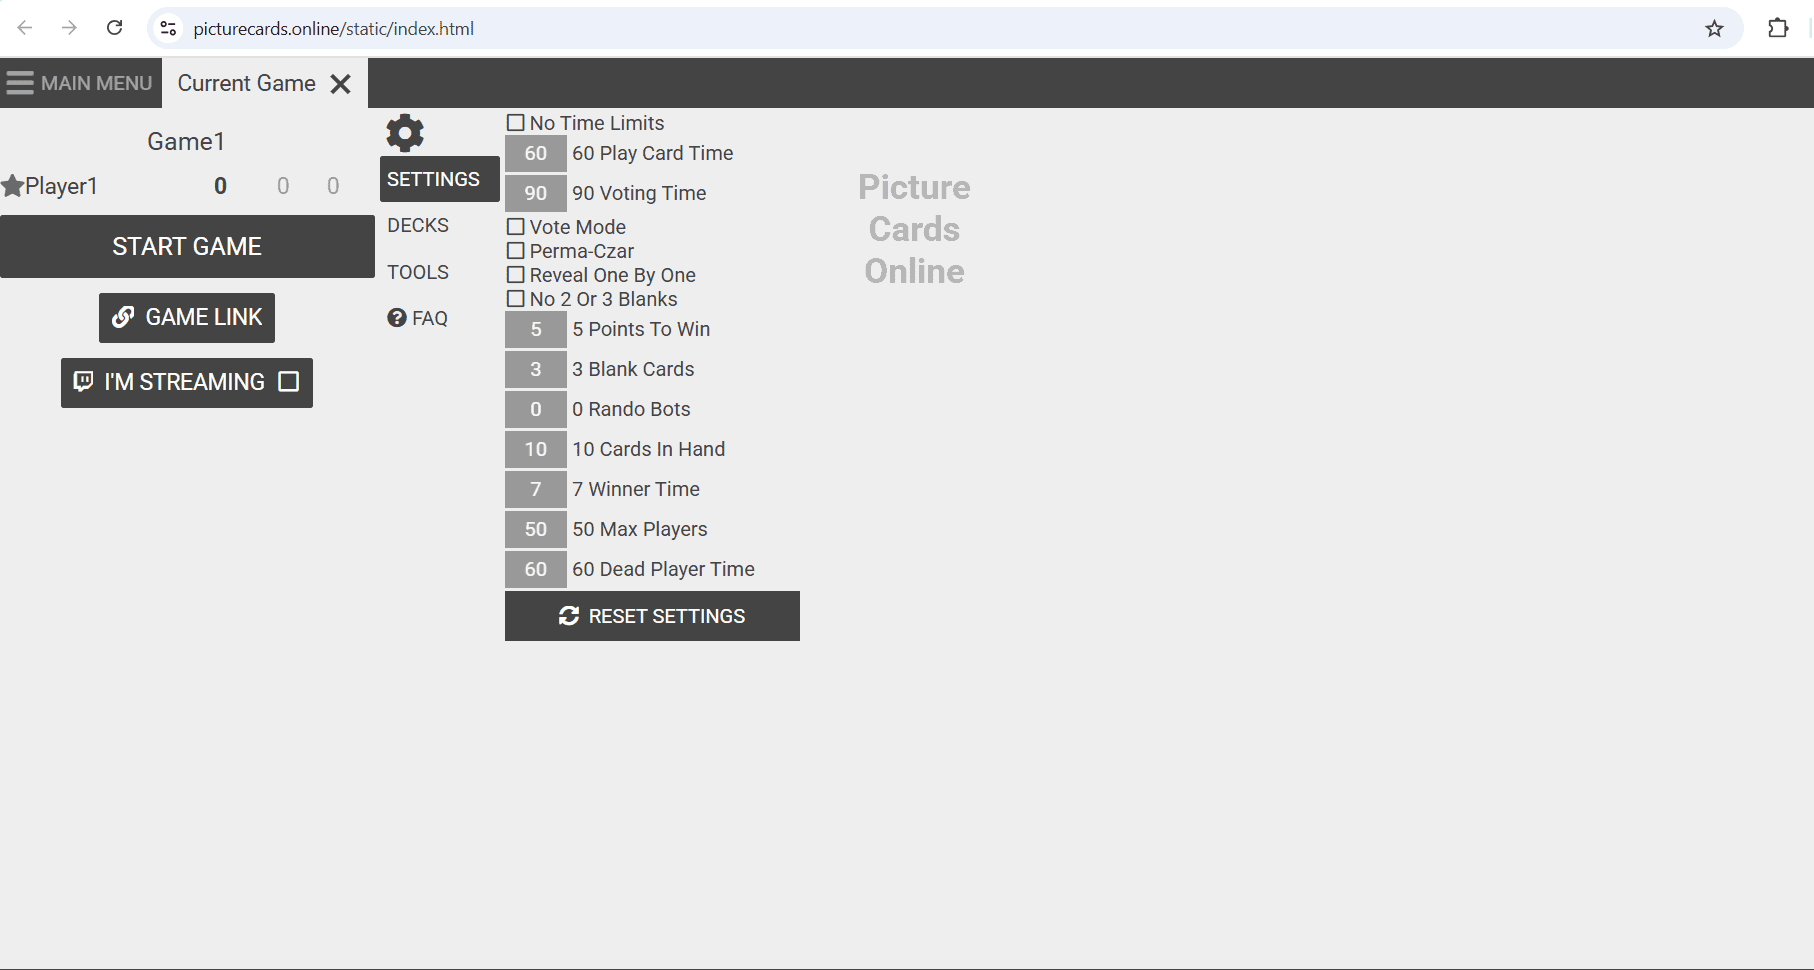This screenshot has width=1814, height=970.
Task: Click the settings gear icon
Action: tap(405, 132)
